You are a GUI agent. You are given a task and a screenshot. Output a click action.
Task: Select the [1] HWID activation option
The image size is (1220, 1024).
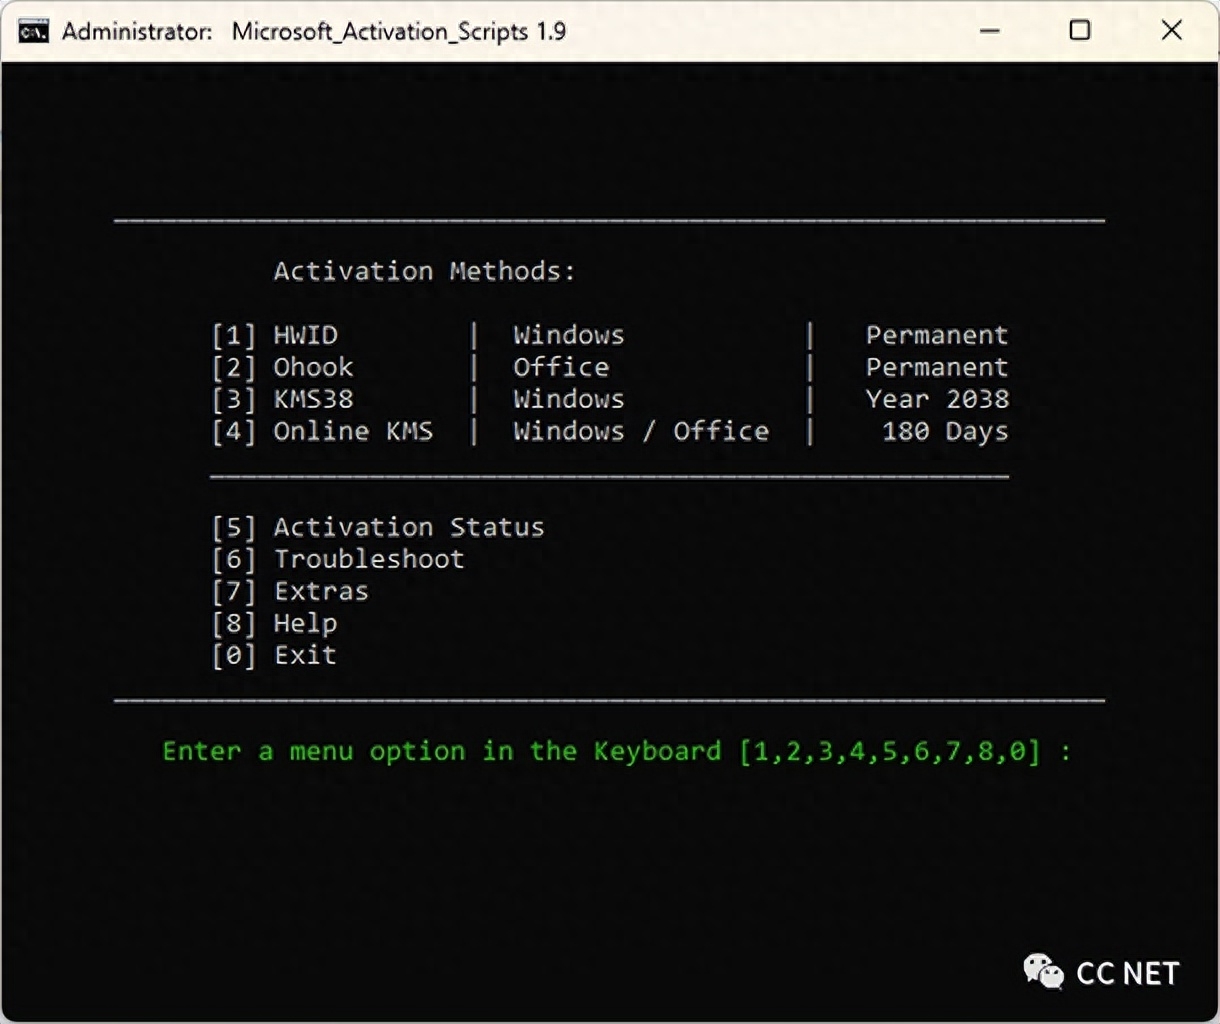point(275,335)
